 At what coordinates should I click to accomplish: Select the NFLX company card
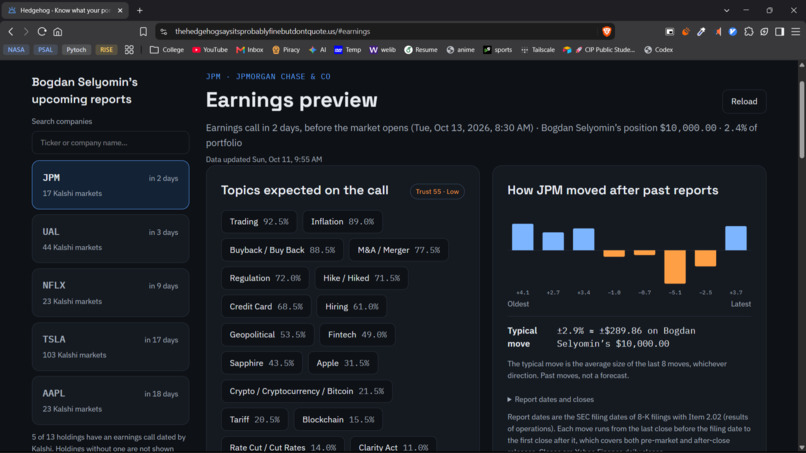pyautogui.click(x=111, y=293)
